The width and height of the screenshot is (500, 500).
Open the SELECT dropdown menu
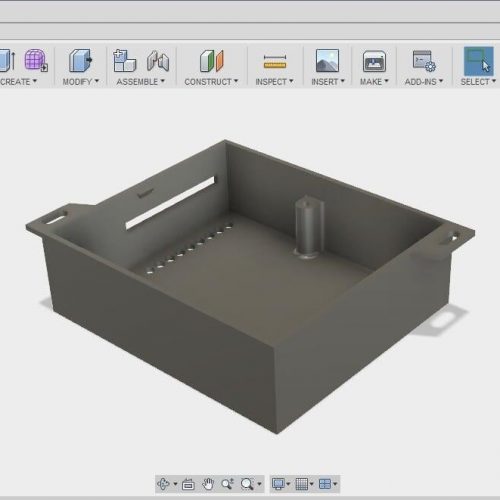(478, 82)
